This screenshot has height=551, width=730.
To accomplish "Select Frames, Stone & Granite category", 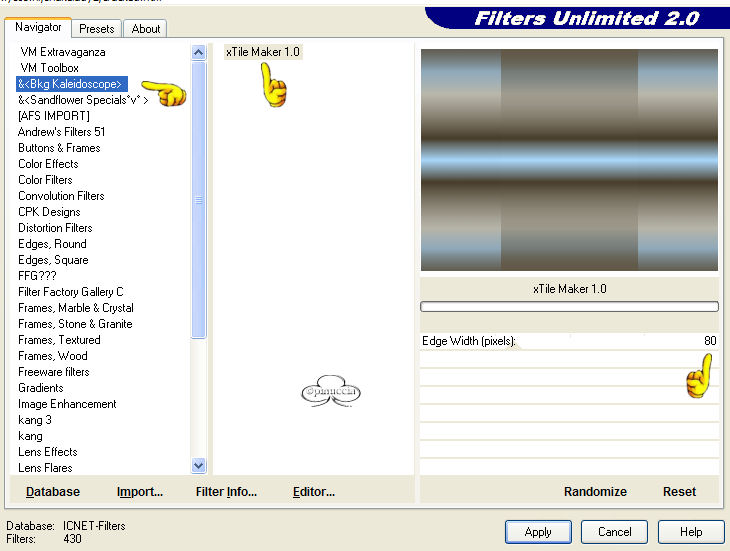I will point(75,324).
